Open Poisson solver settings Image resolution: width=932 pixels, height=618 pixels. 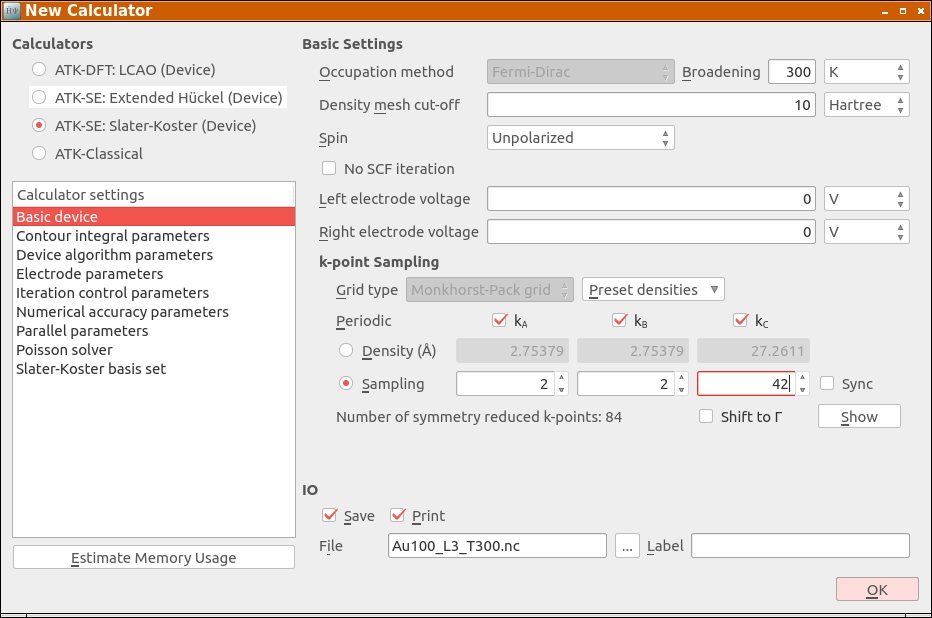[x=154, y=350]
